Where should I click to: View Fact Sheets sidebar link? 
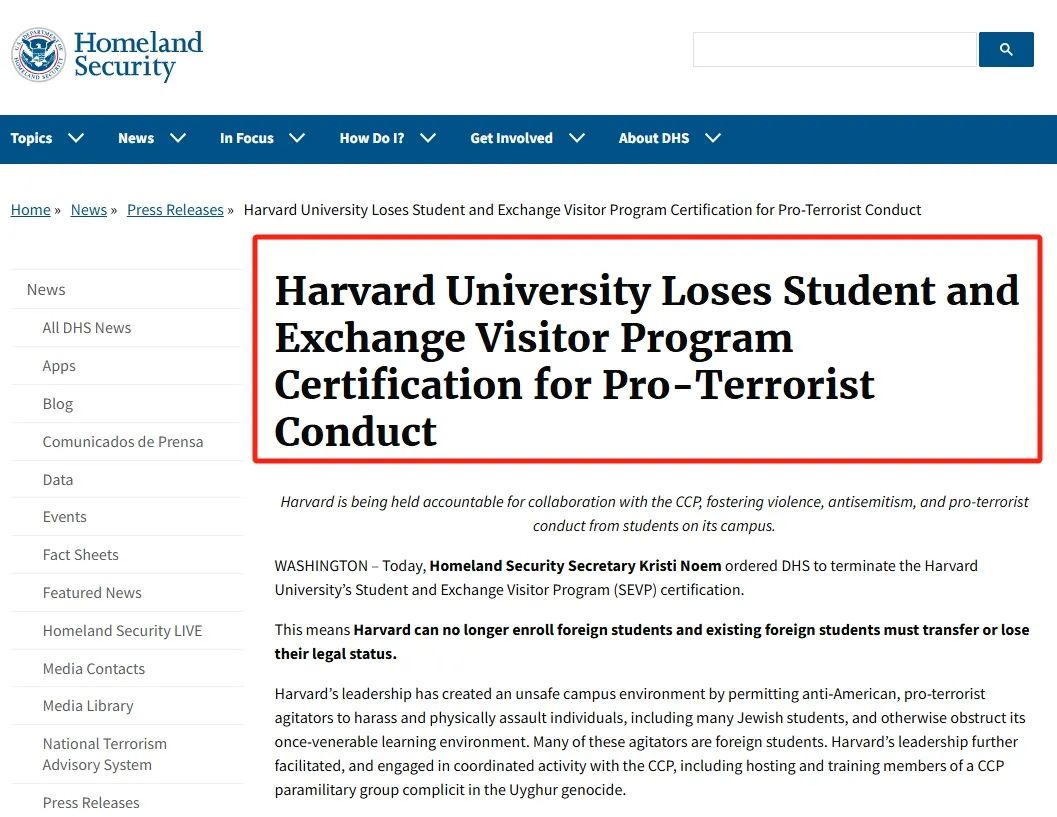(x=81, y=554)
